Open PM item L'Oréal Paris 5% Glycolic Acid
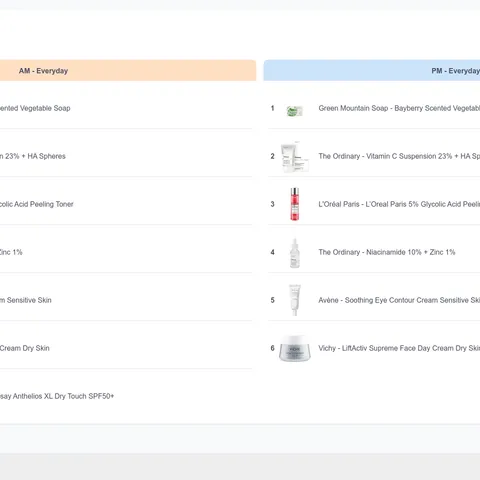 tap(399, 204)
